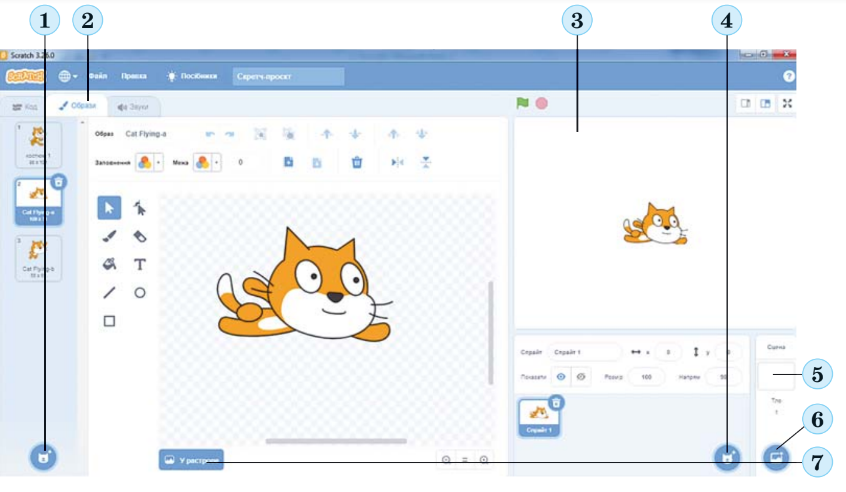This screenshot has height=492, width=846.
Task: Open help via question mark icon
Action: (x=788, y=76)
